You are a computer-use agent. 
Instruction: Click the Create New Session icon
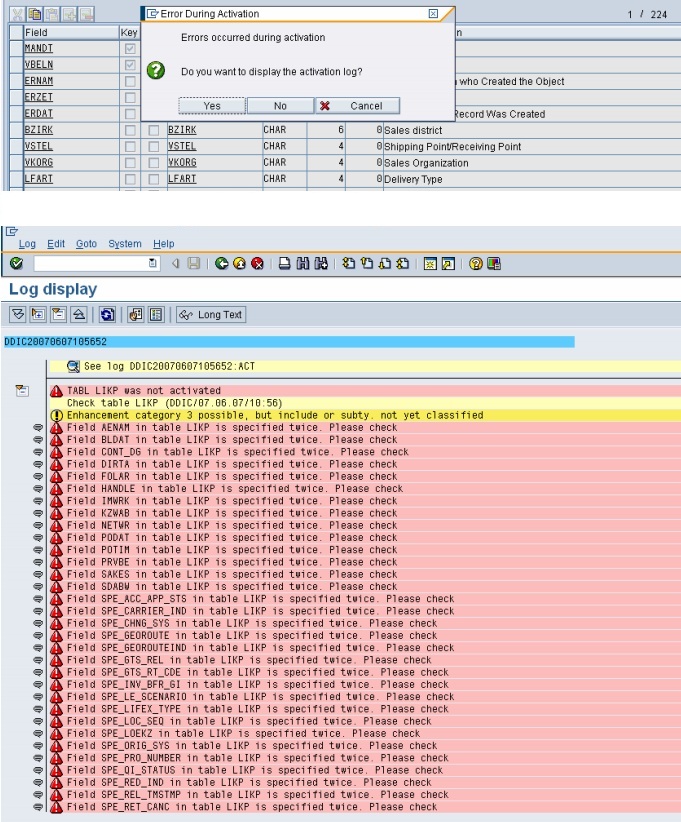(x=430, y=263)
